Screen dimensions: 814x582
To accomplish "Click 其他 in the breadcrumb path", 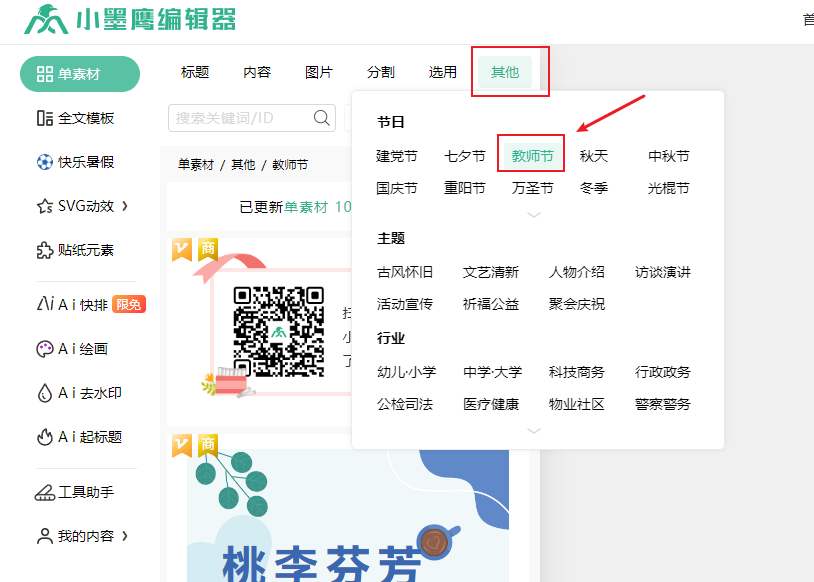I will (243, 165).
